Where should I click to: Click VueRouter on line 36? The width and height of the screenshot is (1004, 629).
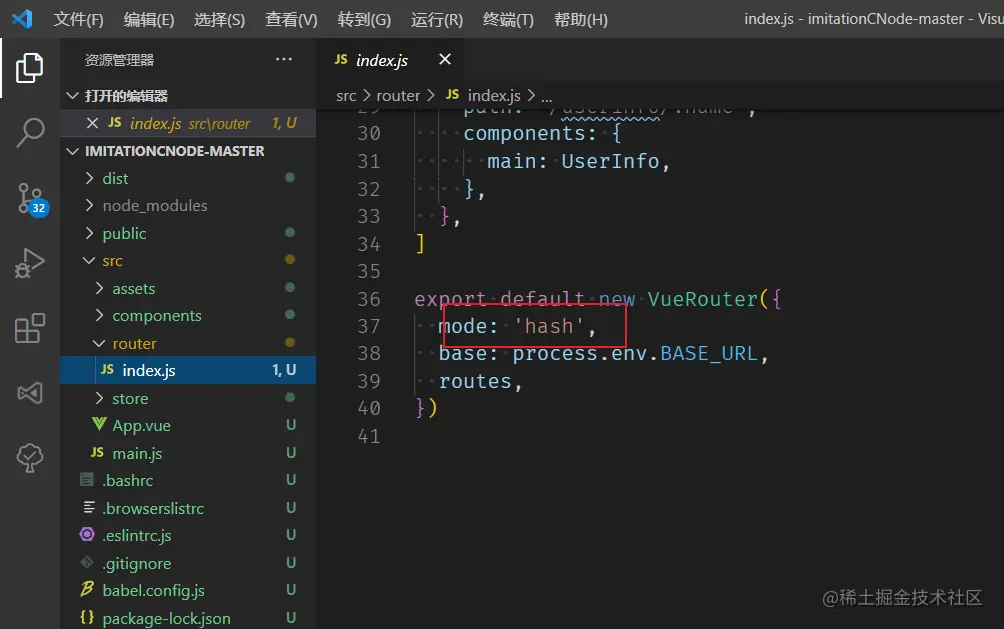coord(702,299)
